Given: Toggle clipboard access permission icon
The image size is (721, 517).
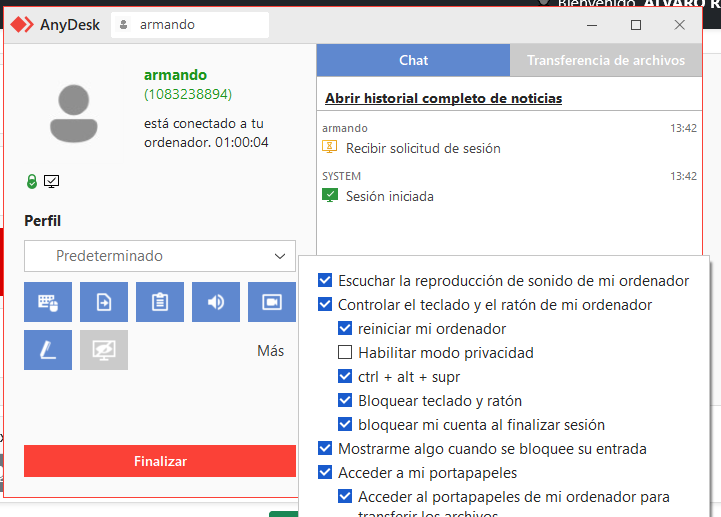Looking at the screenshot, I should click(x=160, y=302).
